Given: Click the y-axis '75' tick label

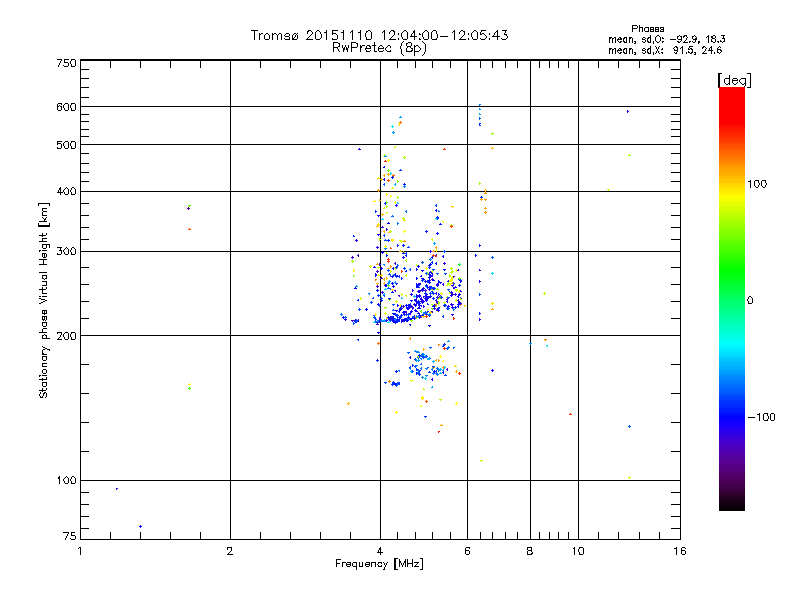Looking at the screenshot, I should pos(70,536).
